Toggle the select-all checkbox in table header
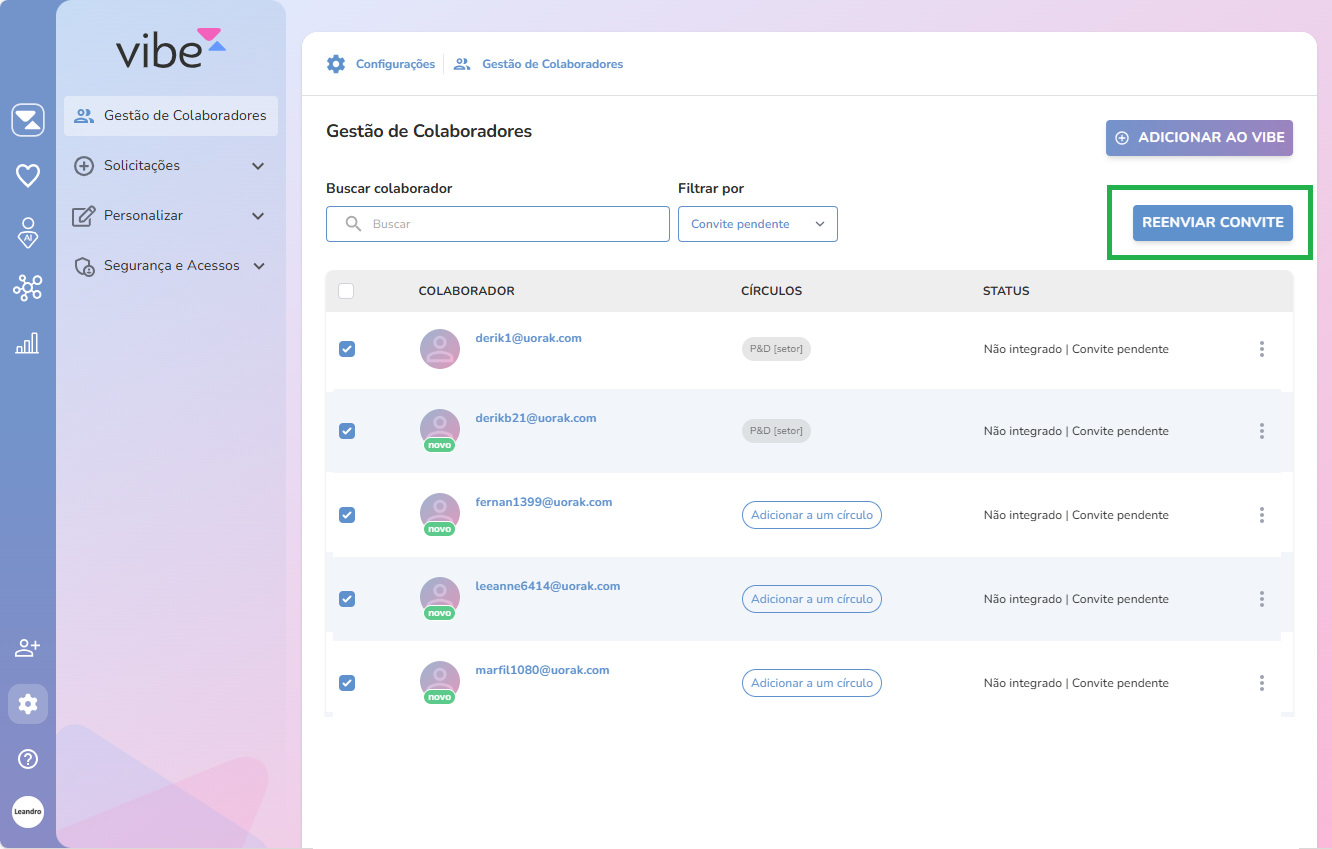This screenshot has width=1332, height=849. 346,291
